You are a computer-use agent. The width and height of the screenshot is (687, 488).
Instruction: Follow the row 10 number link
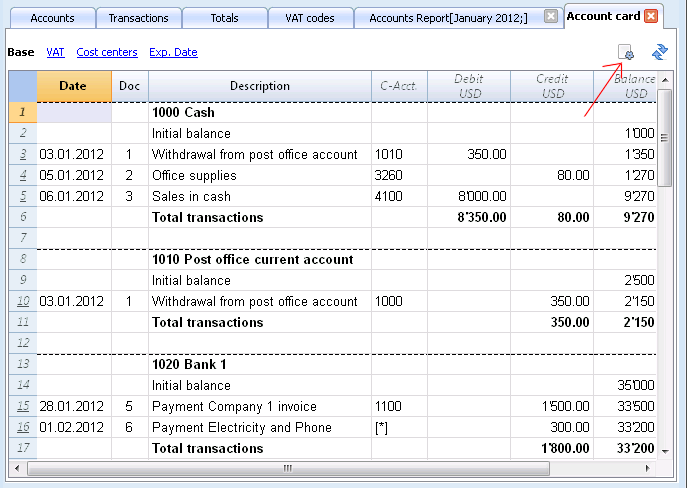point(23,301)
